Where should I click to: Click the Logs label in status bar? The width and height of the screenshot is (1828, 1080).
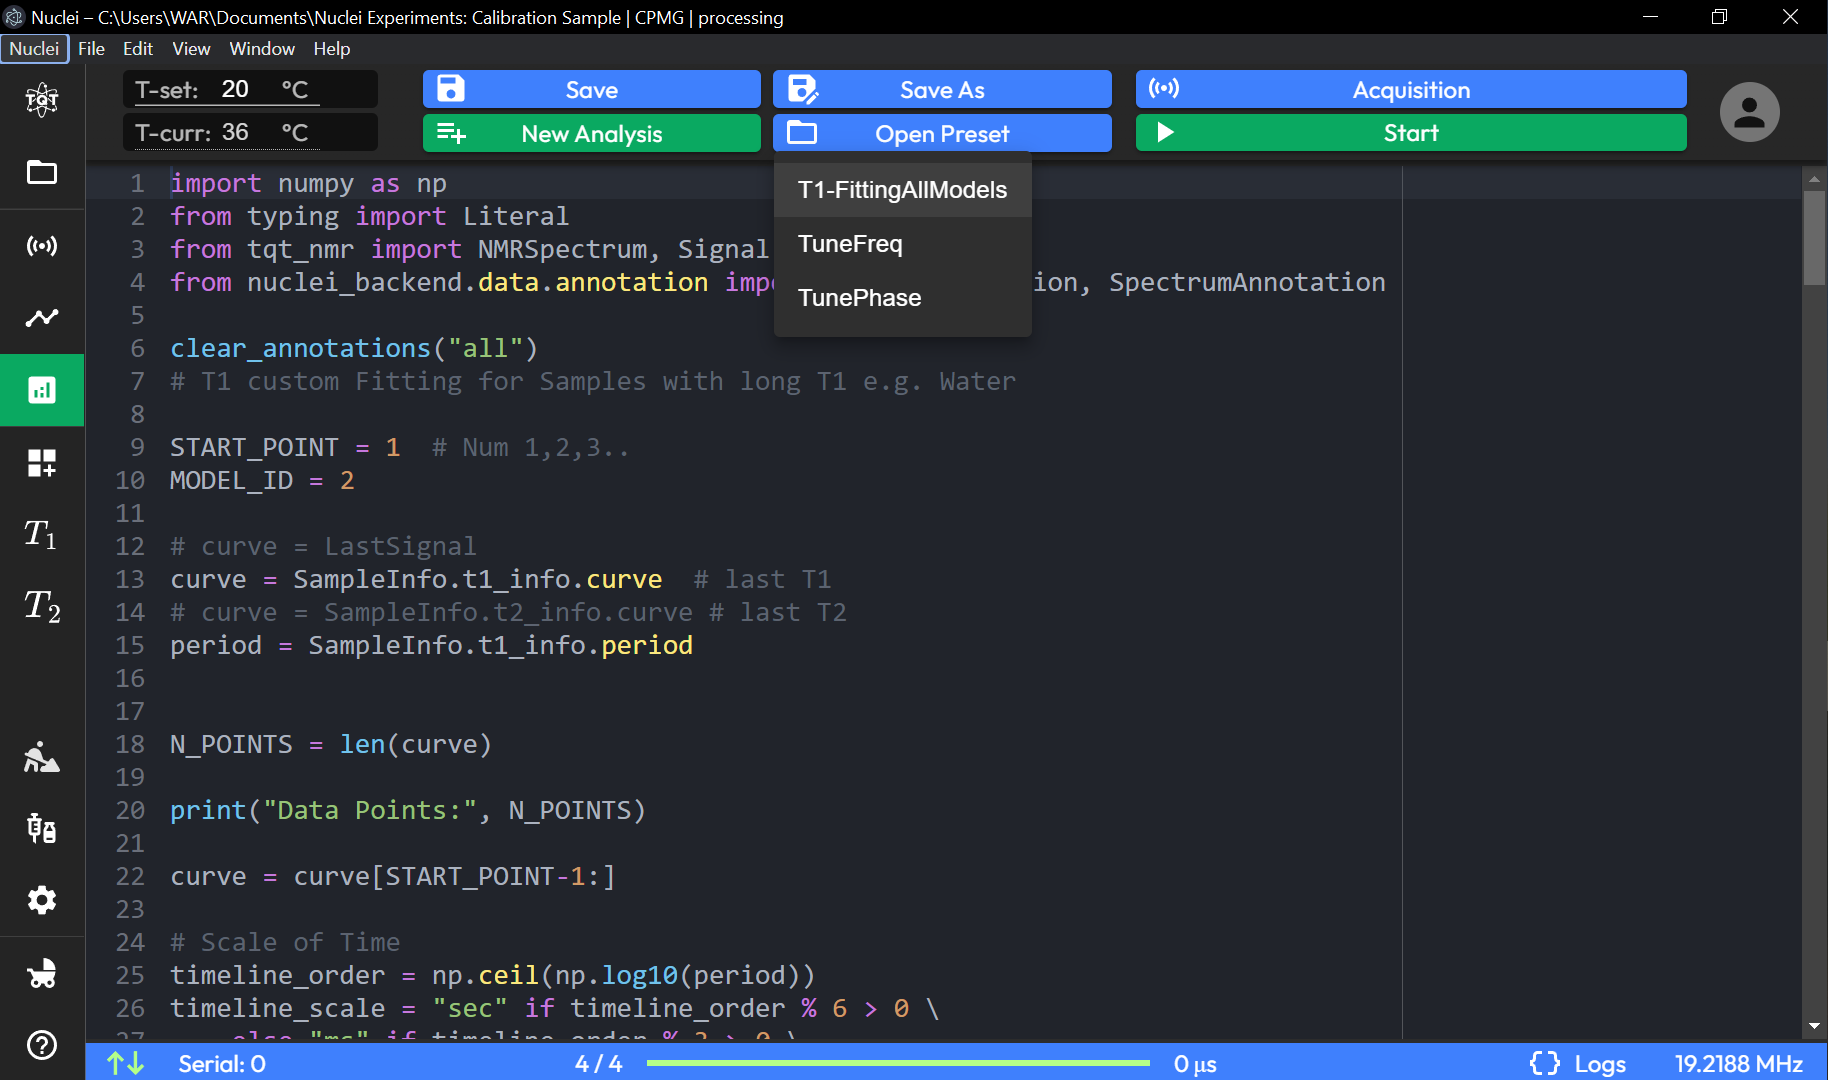click(1600, 1064)
